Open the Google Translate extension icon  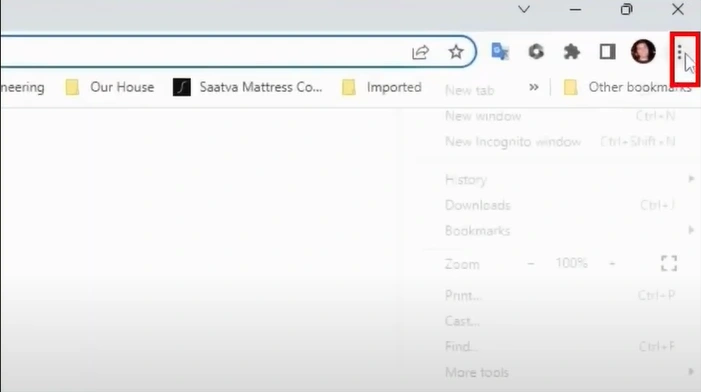(x=500, y=51)
